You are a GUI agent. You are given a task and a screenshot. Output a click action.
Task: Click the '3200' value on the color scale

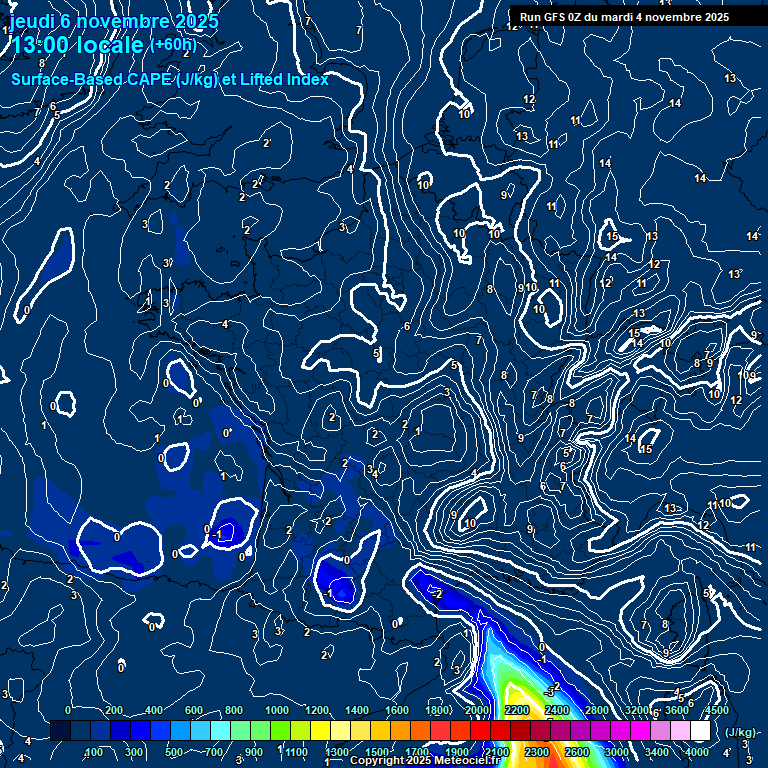coord(637,710)
